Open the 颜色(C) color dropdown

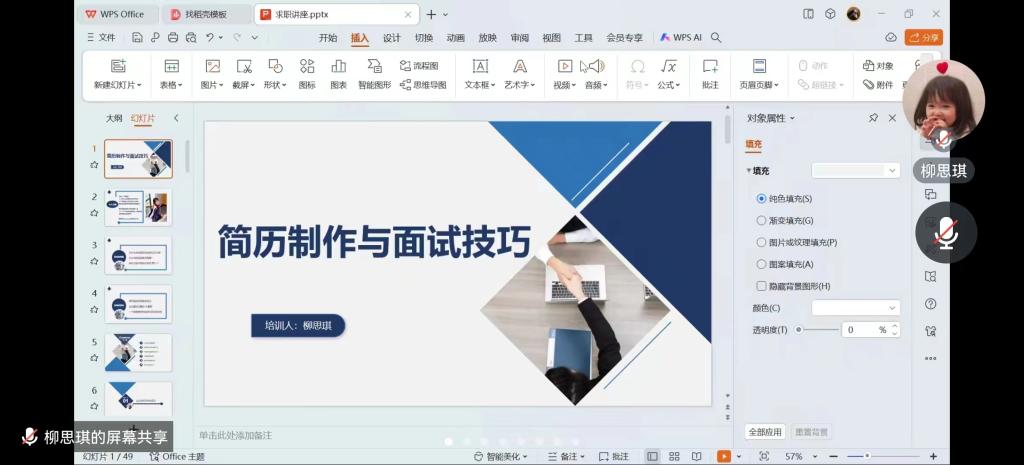pyautogui.click(x=855, y=308)
